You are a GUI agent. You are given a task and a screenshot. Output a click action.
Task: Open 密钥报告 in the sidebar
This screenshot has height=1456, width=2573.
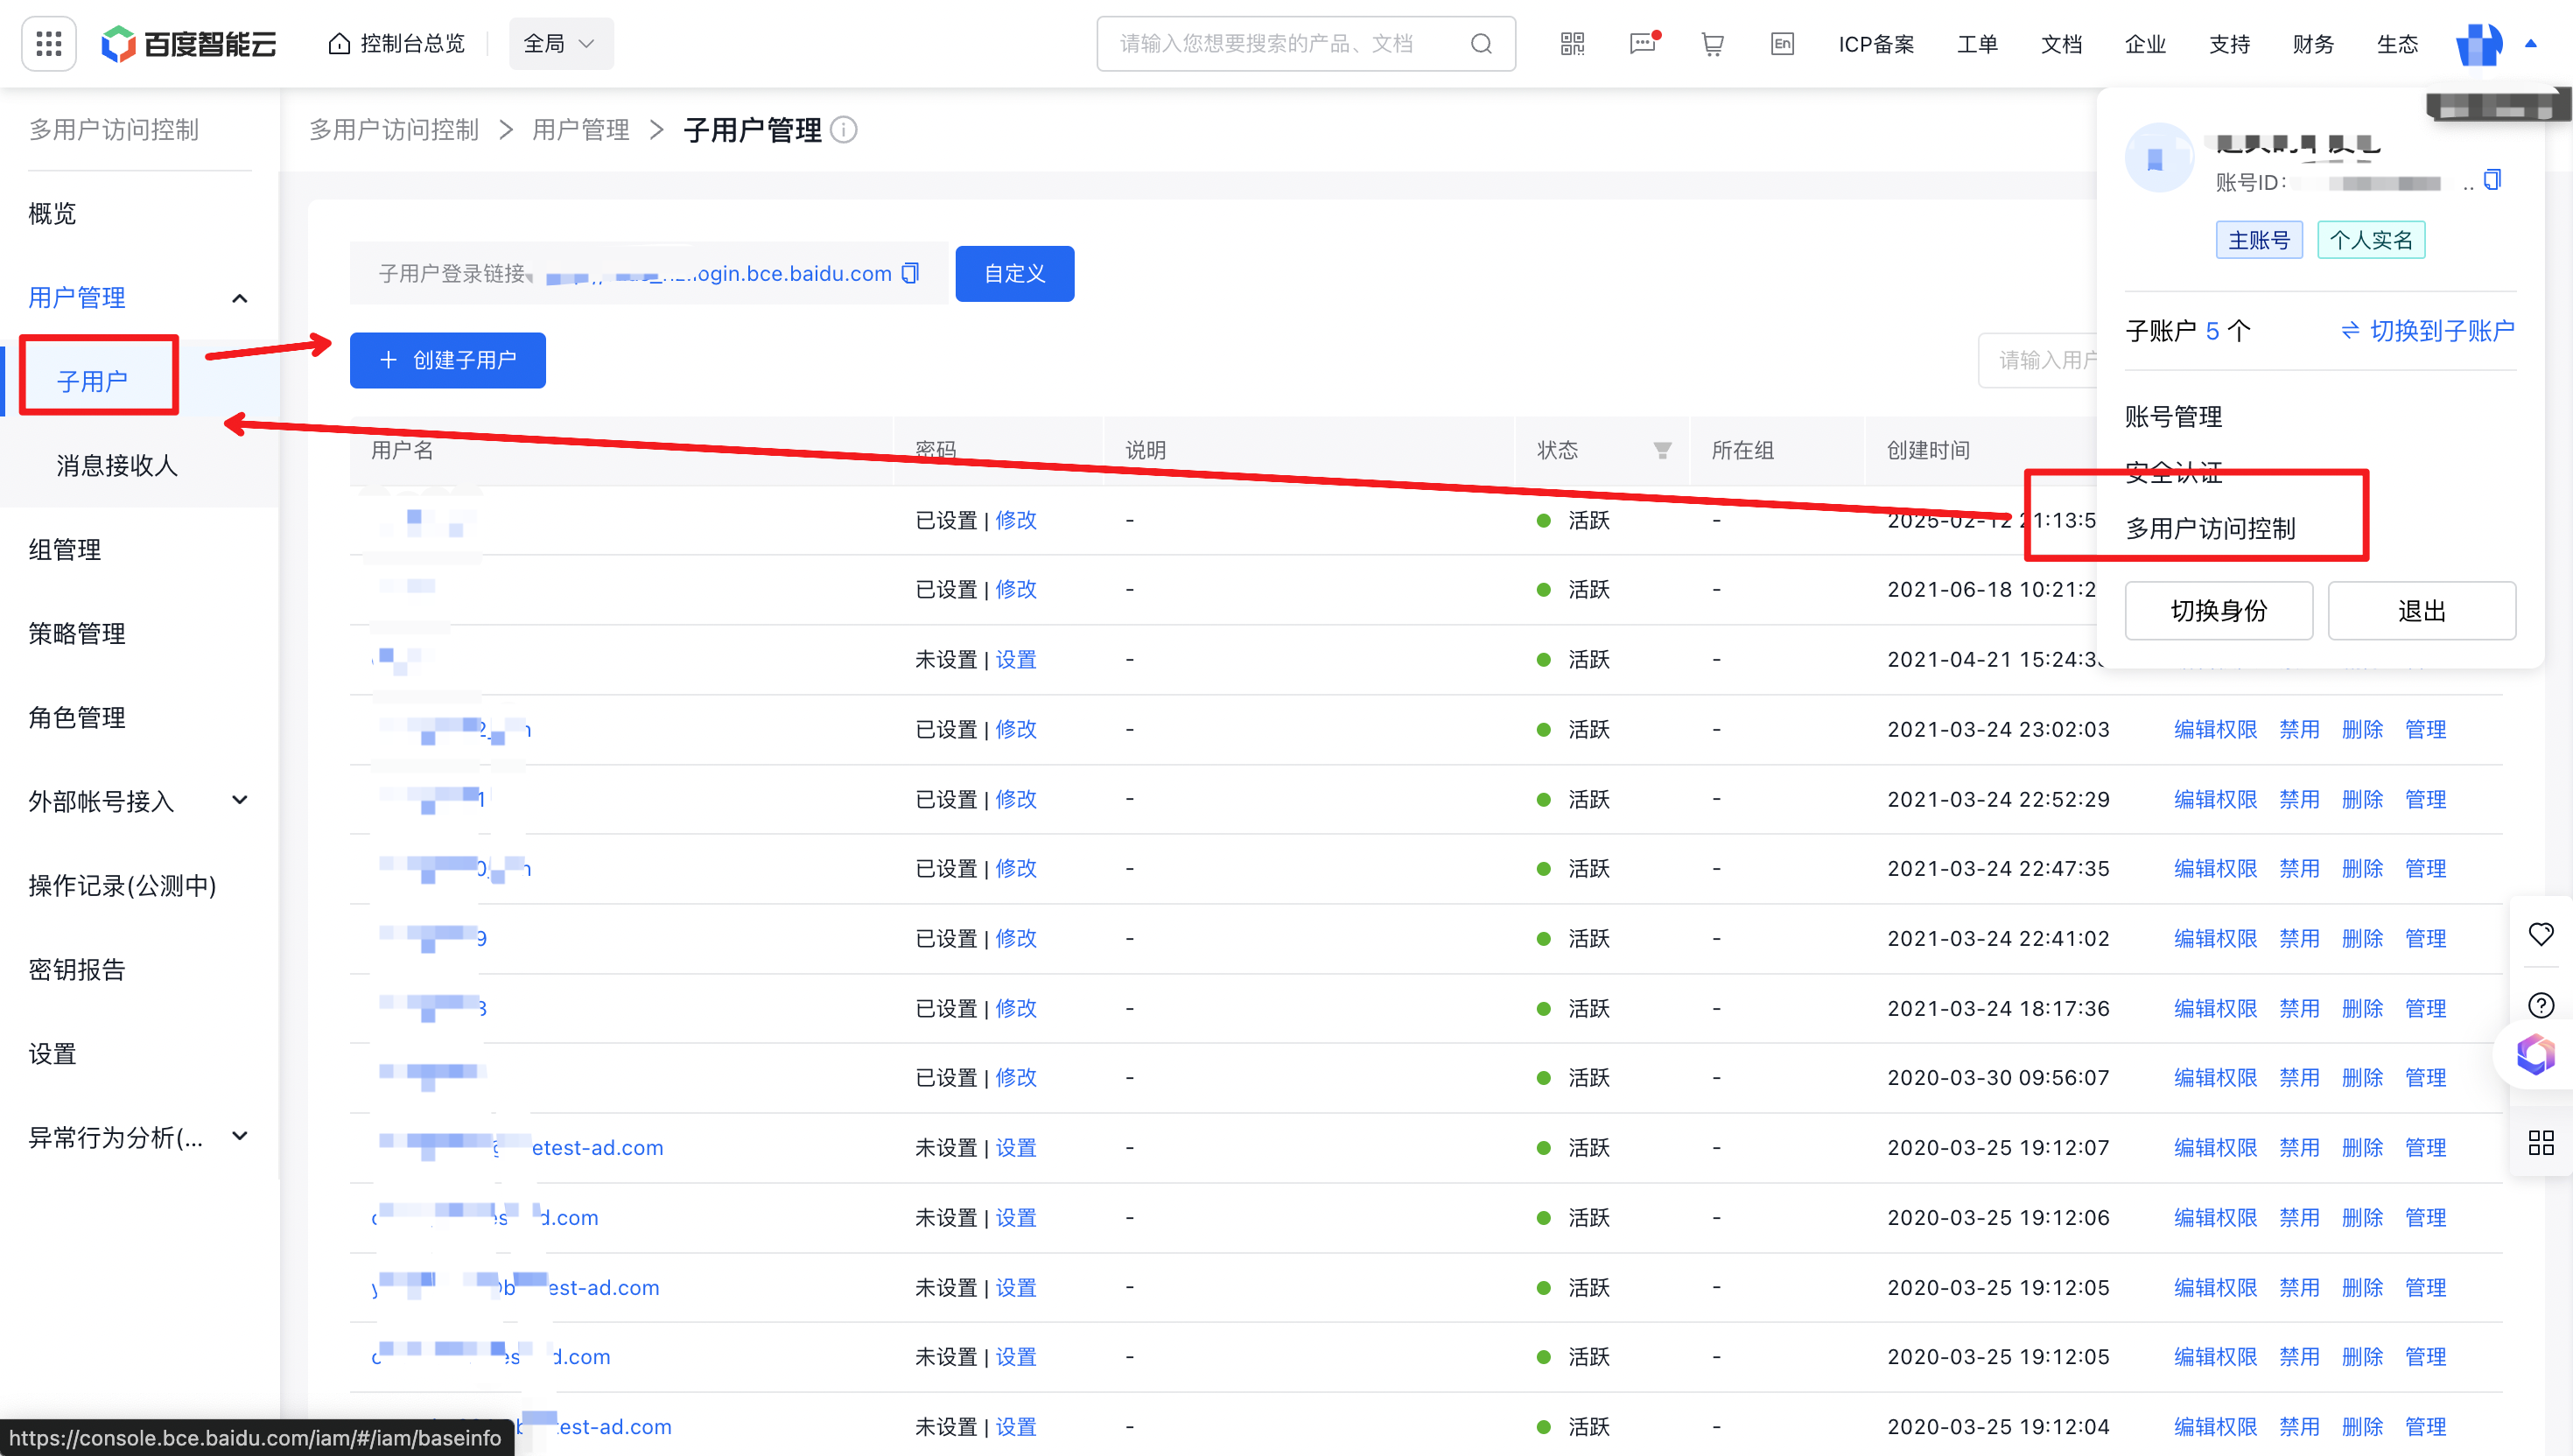pyautogui.click(x=77, y=969)
